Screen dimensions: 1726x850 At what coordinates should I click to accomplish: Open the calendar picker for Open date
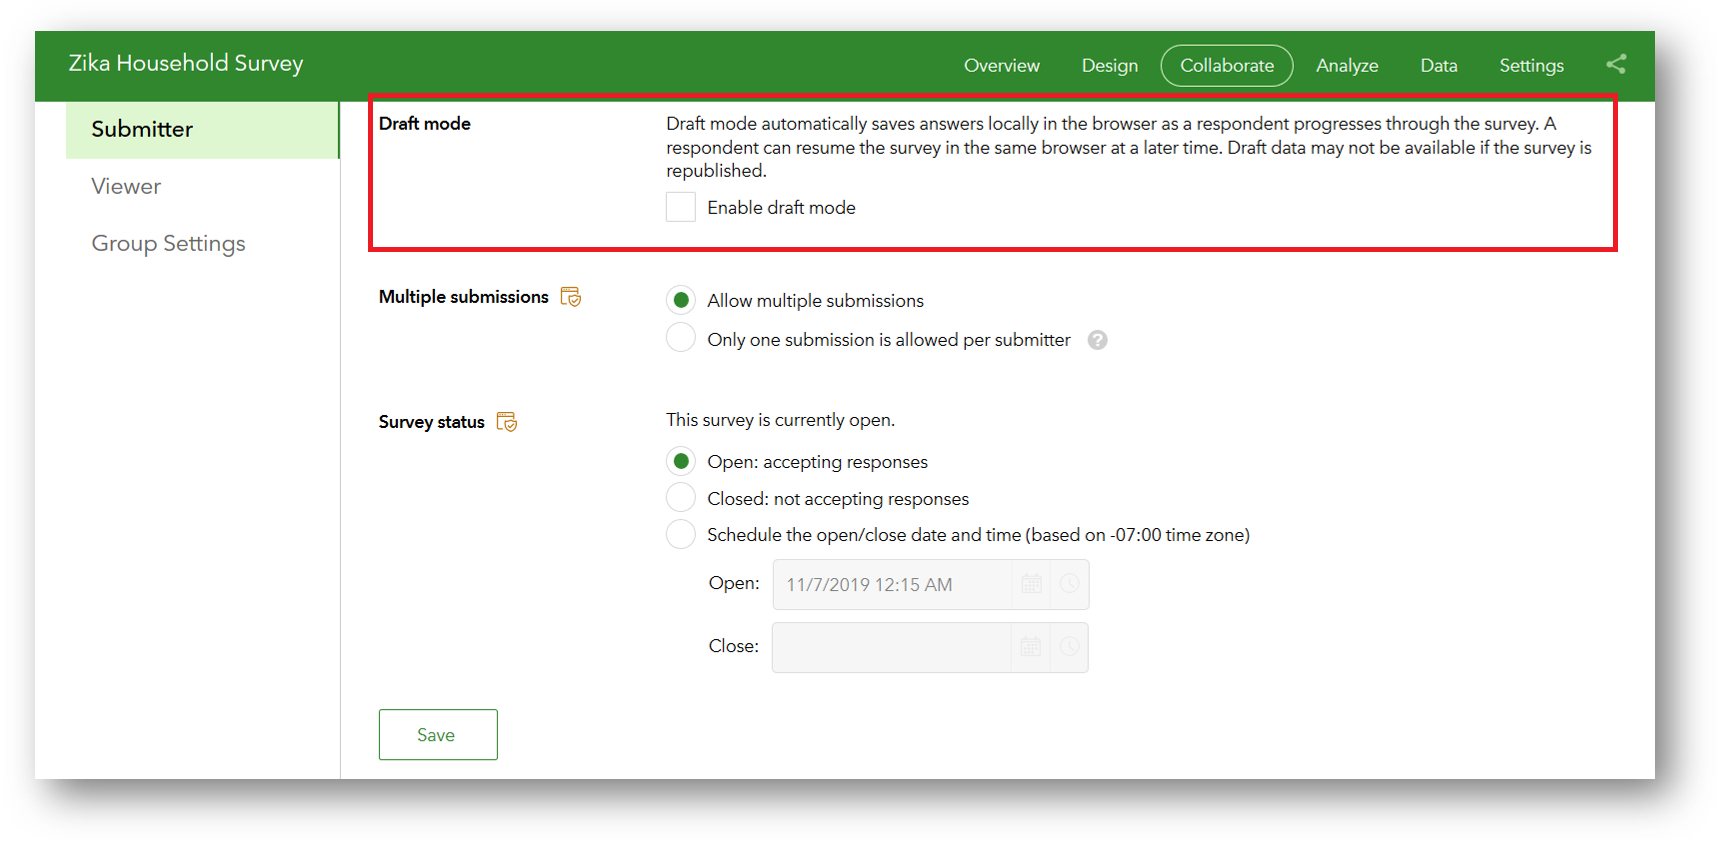click(x=1031, y=584)
